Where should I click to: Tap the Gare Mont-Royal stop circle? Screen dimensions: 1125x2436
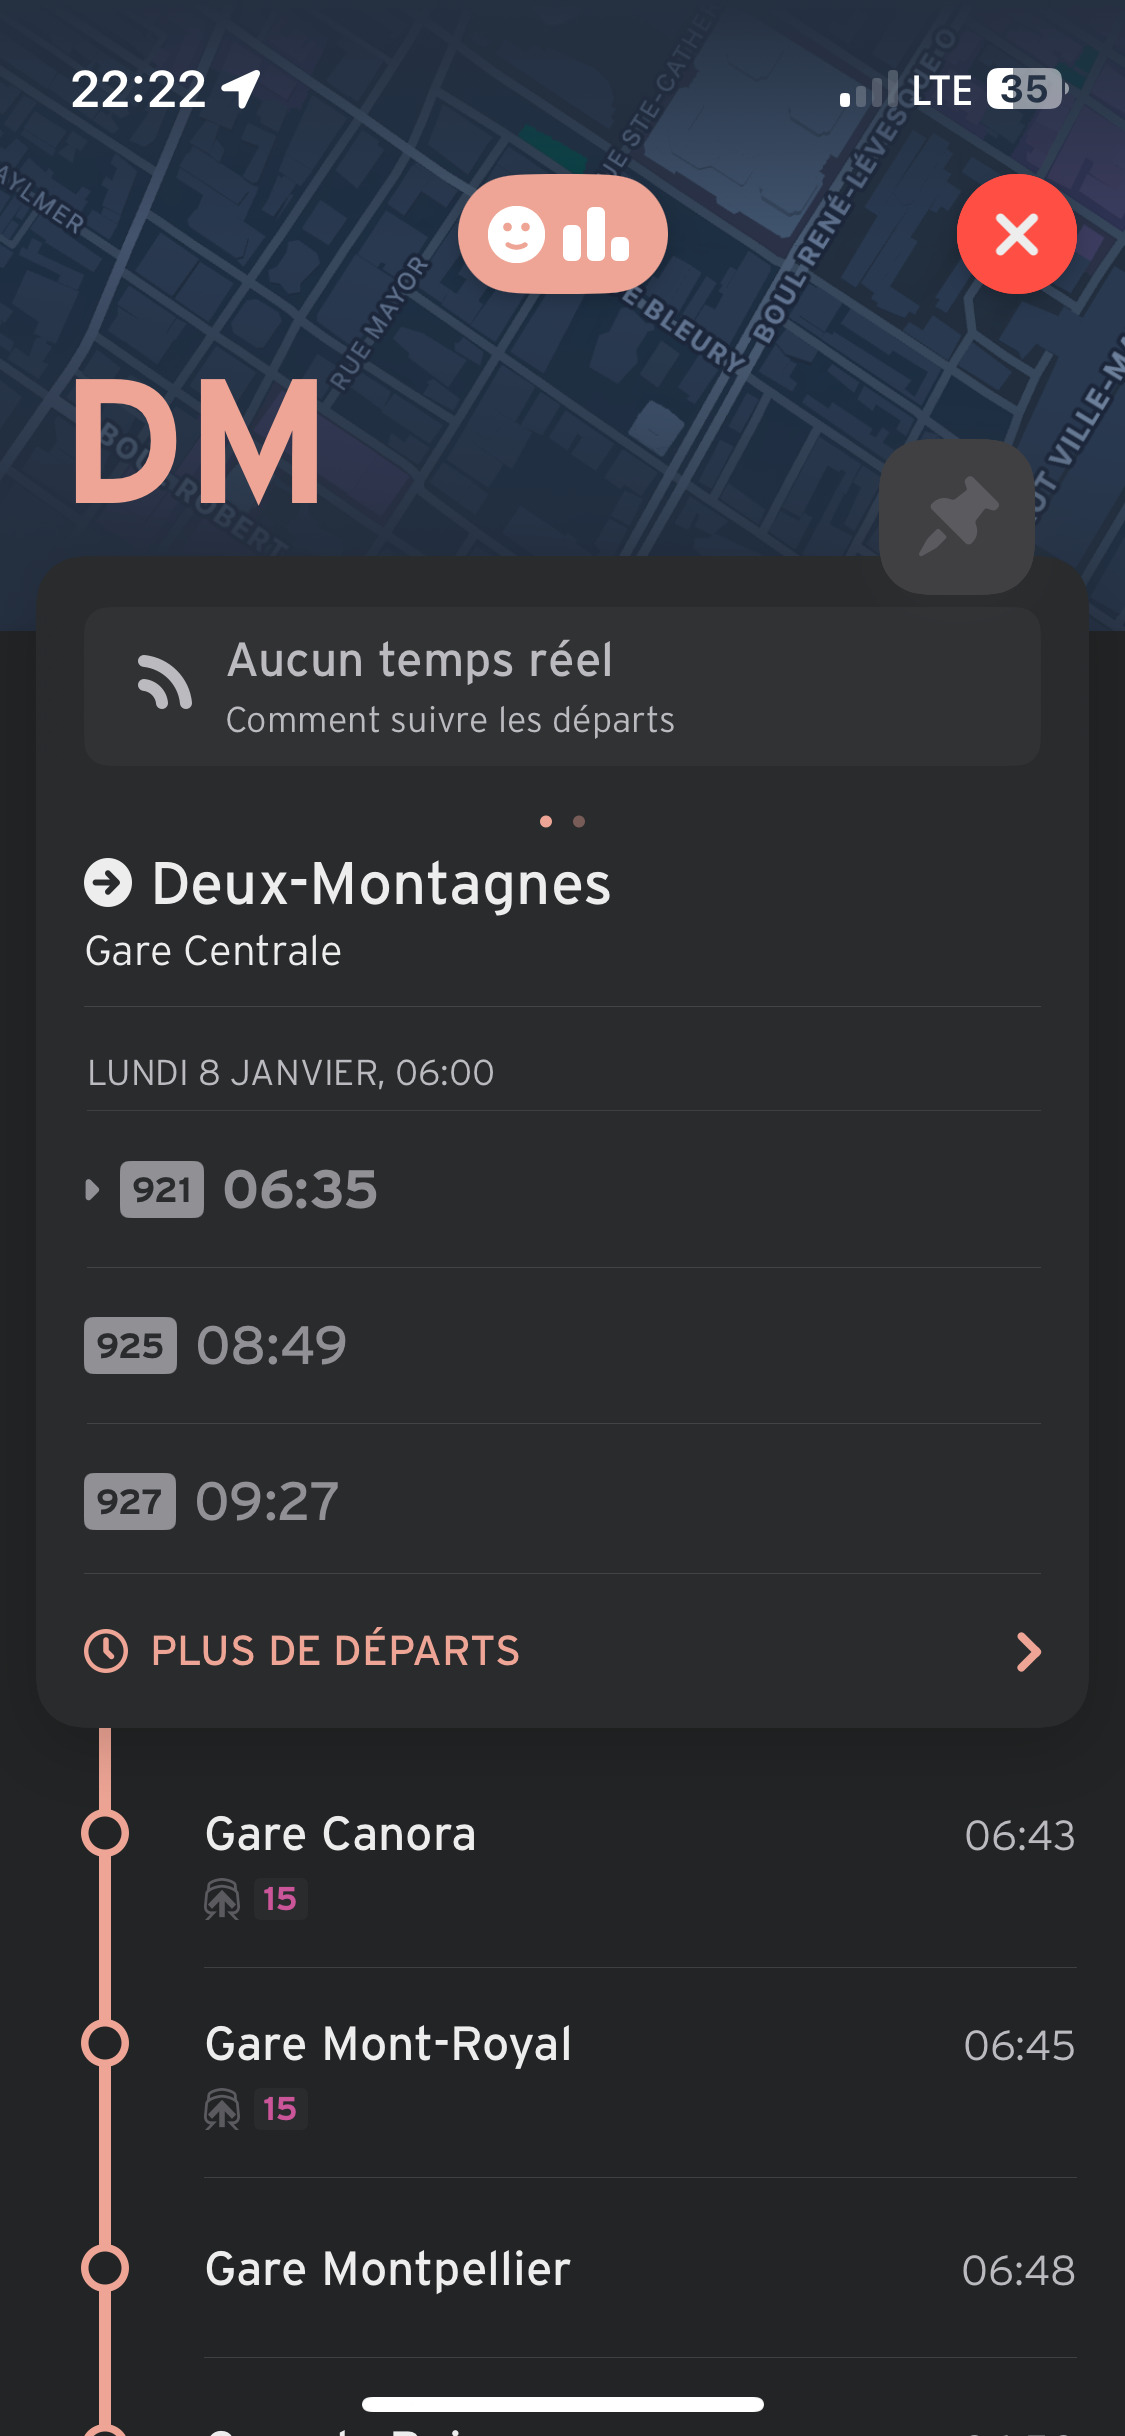point(105,2043)
